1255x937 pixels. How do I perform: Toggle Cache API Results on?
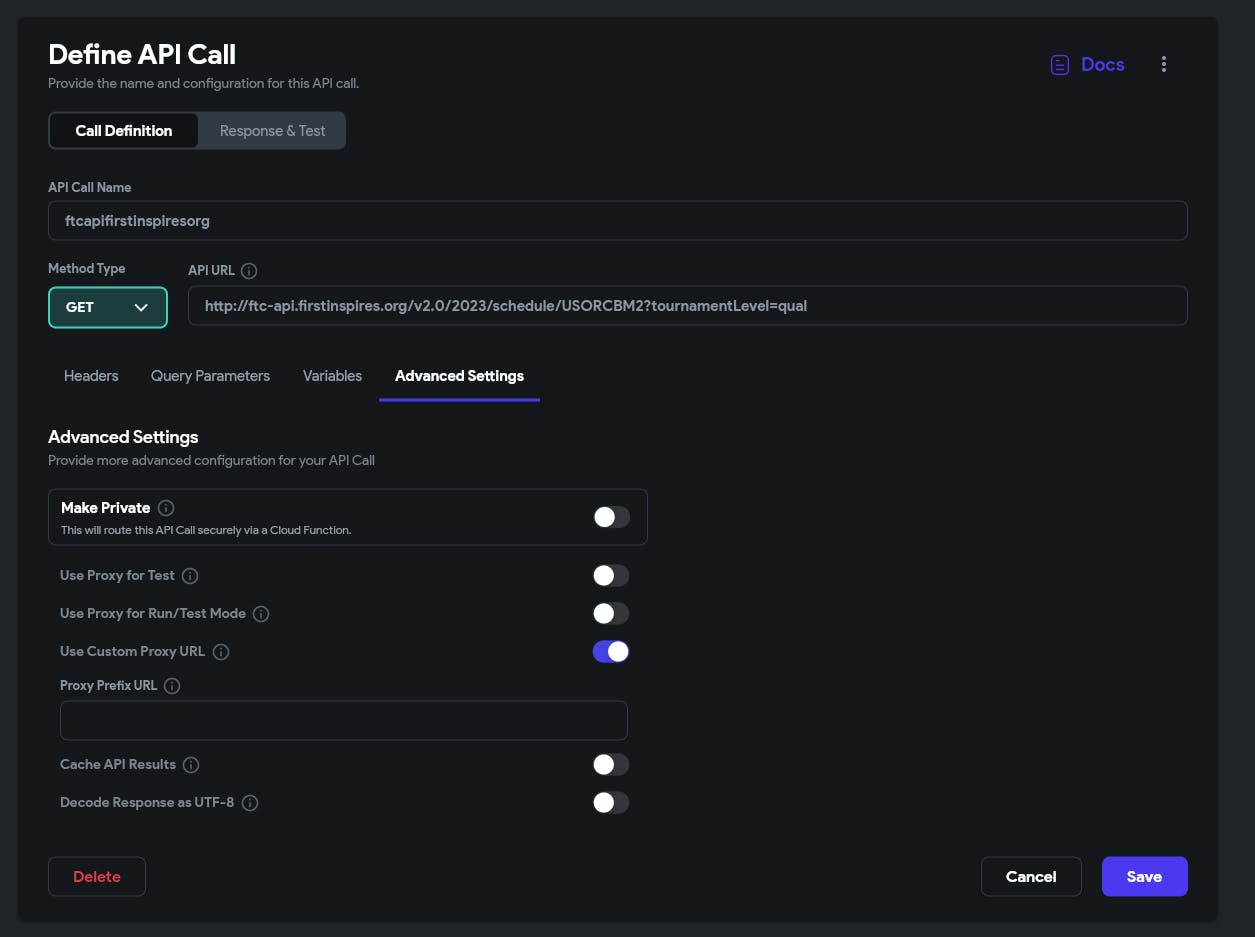pyautogui.click(x=611, y=765)
